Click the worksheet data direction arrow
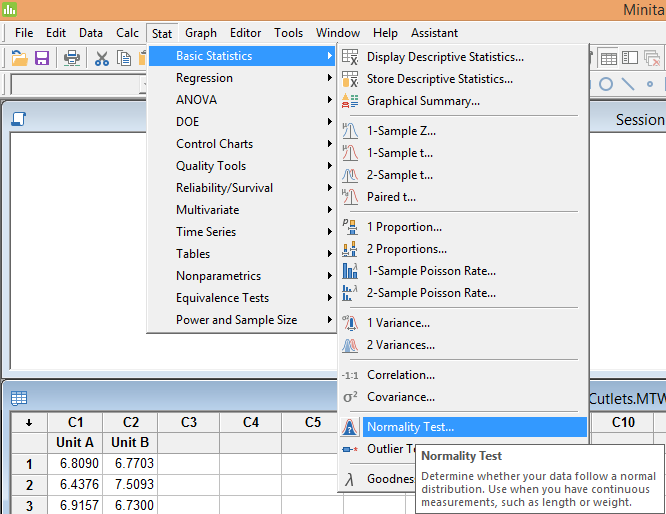This screenshot has width=666, height=514. click(29, 423)
